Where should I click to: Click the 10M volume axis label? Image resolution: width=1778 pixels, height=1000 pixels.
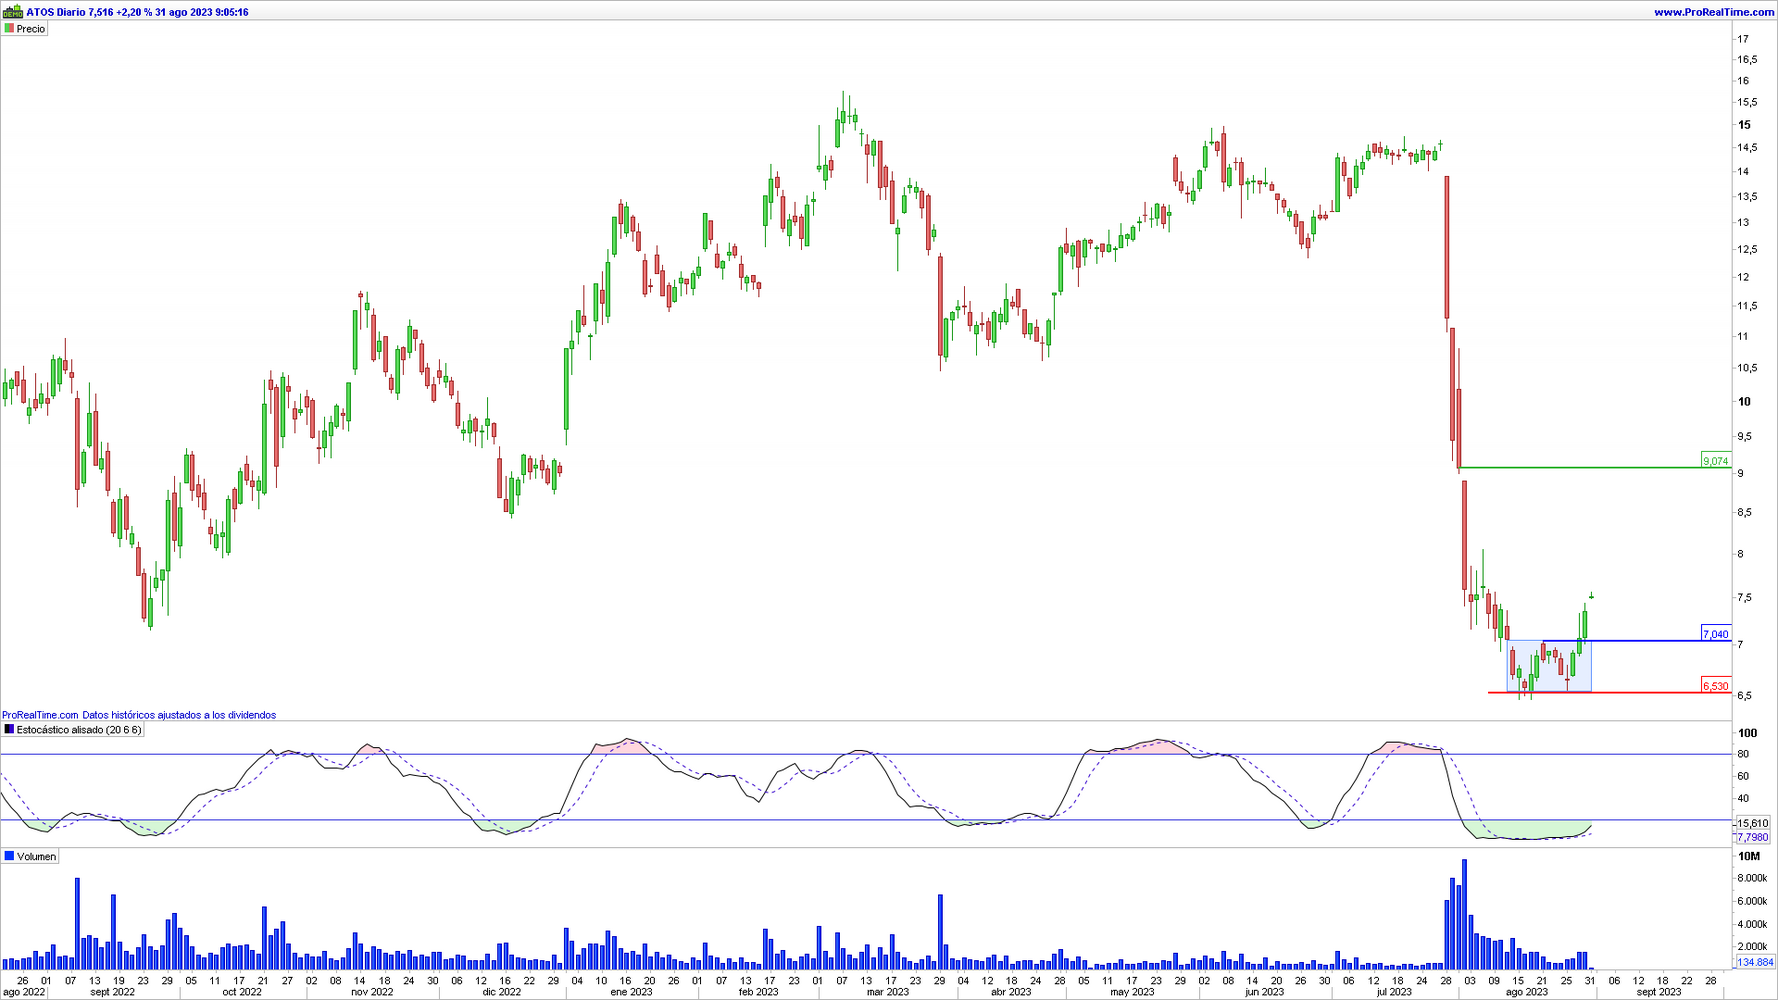point(1749,856)
